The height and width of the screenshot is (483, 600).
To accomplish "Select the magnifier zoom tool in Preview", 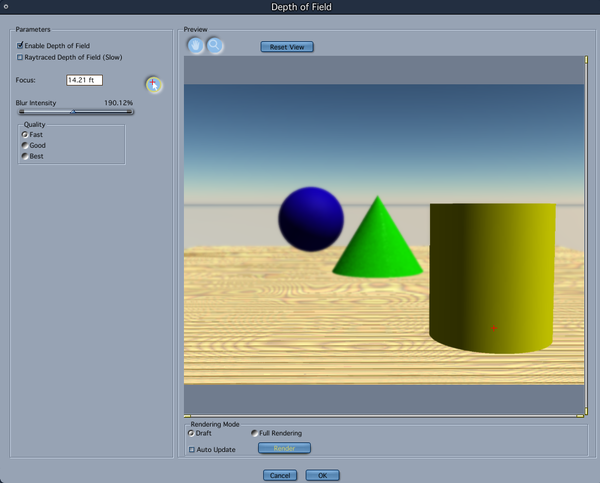I will click(x=215, y=46).
